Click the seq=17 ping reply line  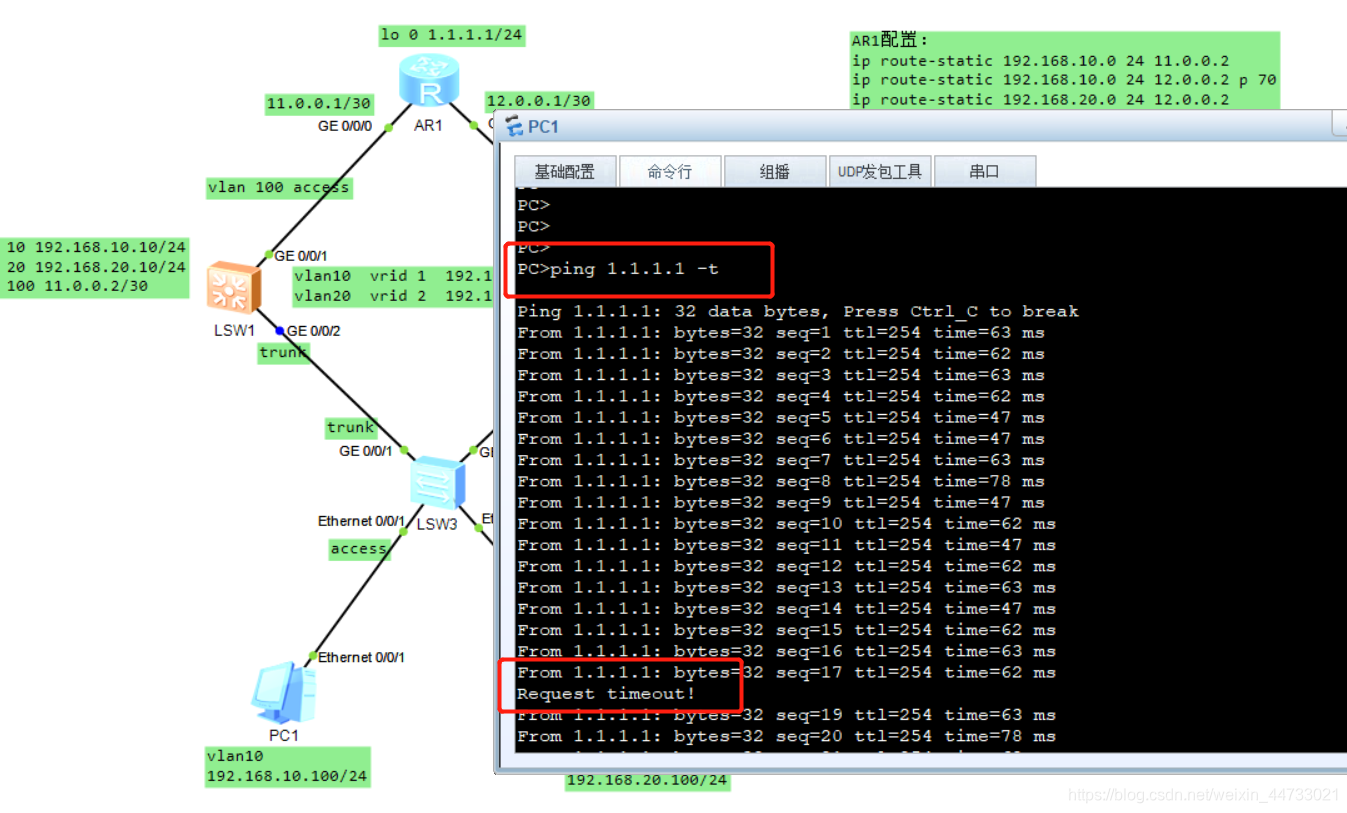click(786, 672)
